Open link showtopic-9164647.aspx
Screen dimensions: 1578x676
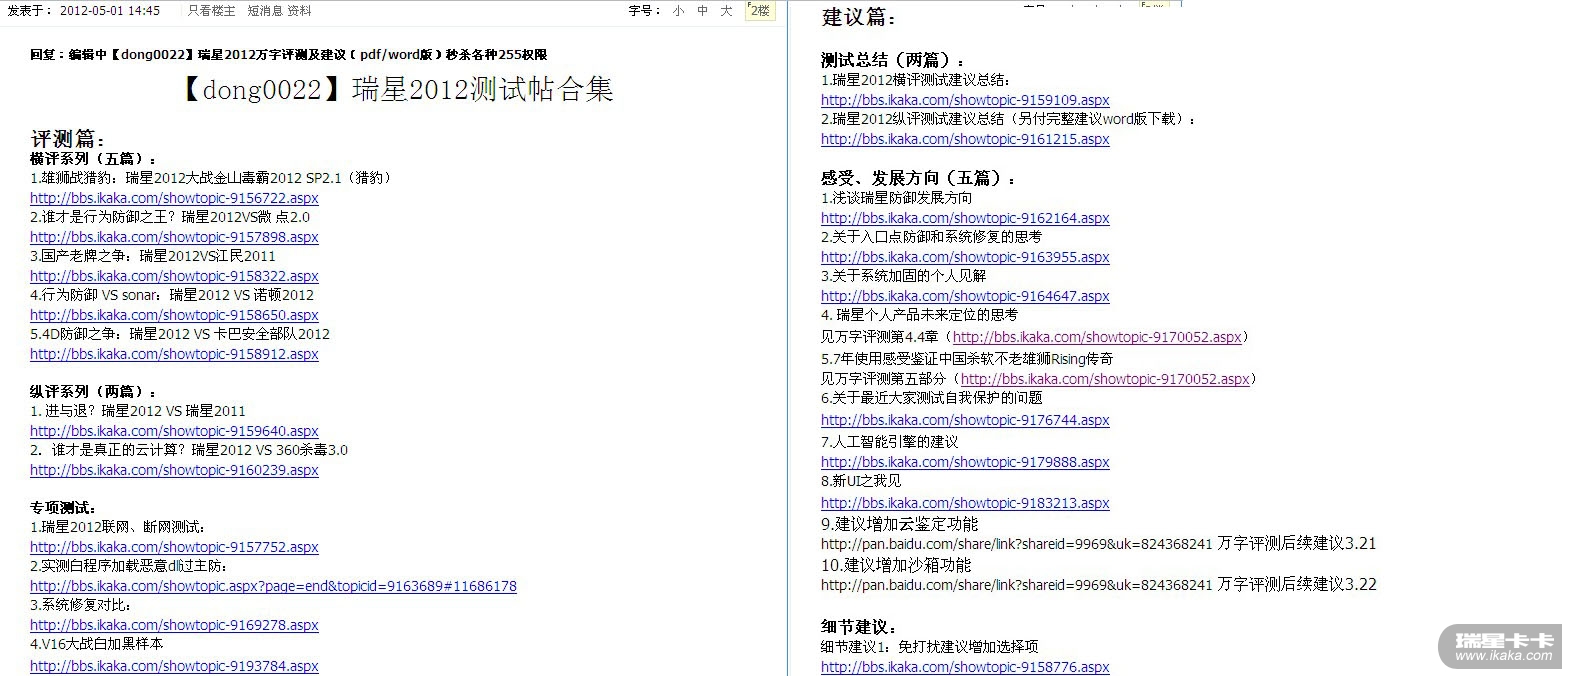pyautogui.click(x=965, y=296)
